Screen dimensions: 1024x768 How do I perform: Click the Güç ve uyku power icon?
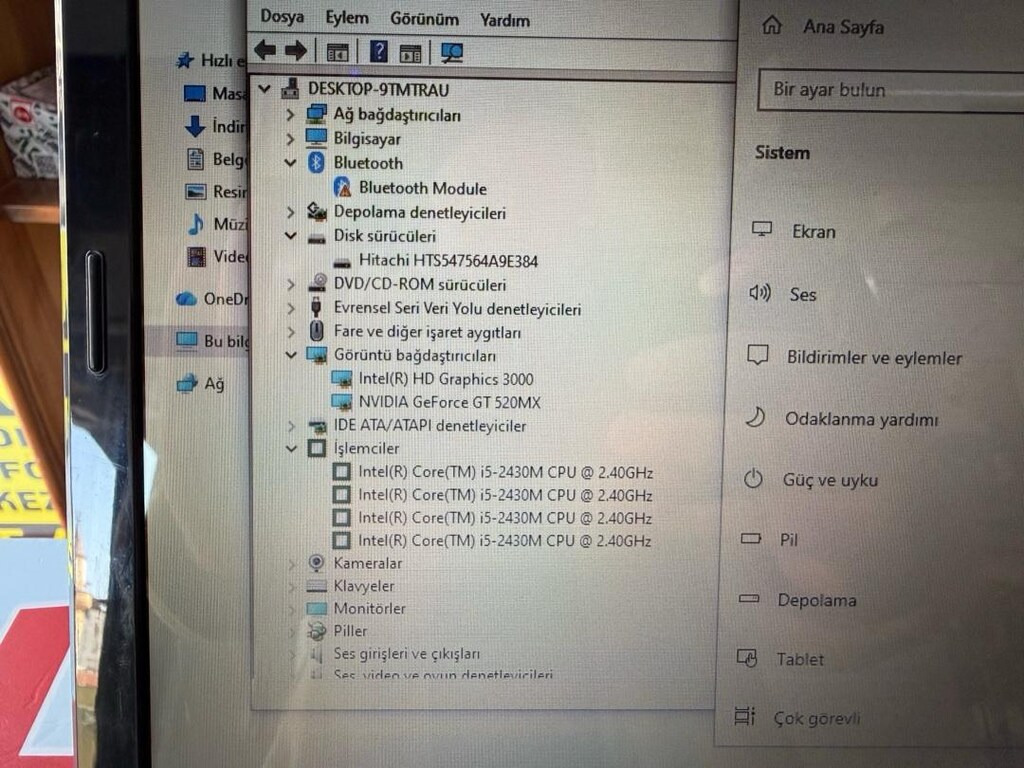point(753,479)
